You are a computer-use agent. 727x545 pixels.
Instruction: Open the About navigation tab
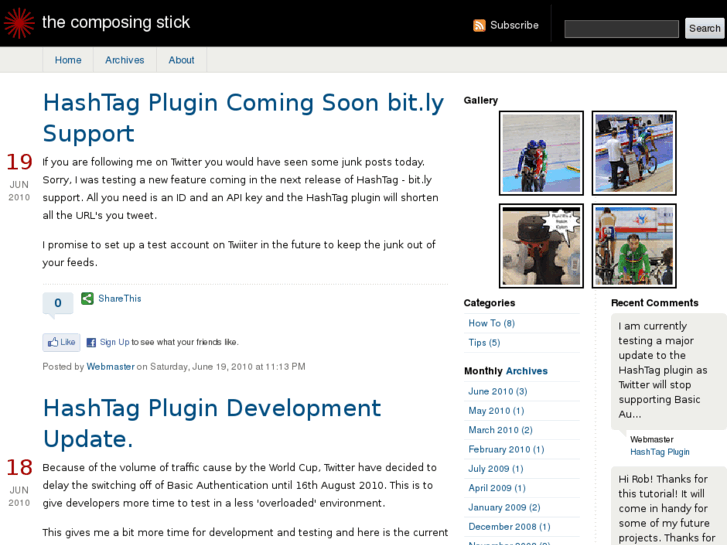coord(181,60)
